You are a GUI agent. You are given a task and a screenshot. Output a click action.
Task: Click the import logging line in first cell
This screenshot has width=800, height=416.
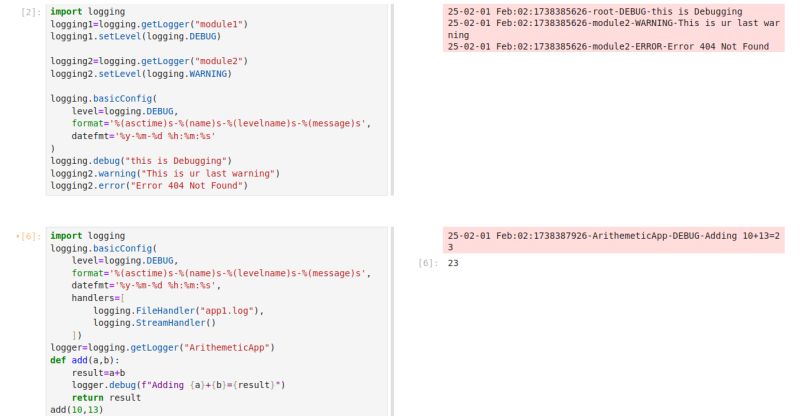(x=87, y=11)
